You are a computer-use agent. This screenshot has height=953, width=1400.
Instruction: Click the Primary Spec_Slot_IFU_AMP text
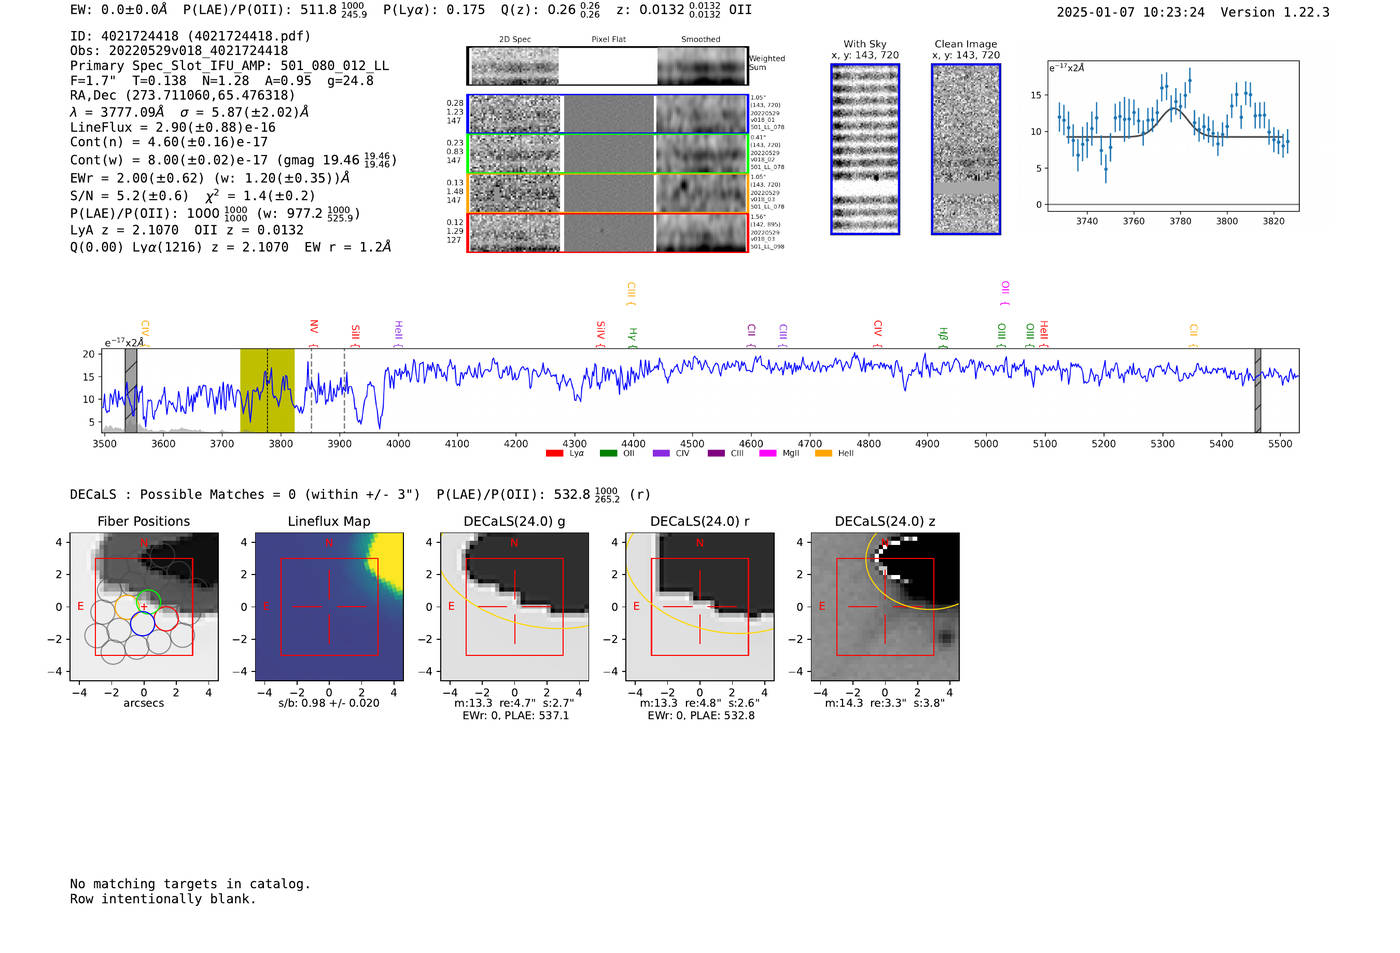(x=230, y=66)
